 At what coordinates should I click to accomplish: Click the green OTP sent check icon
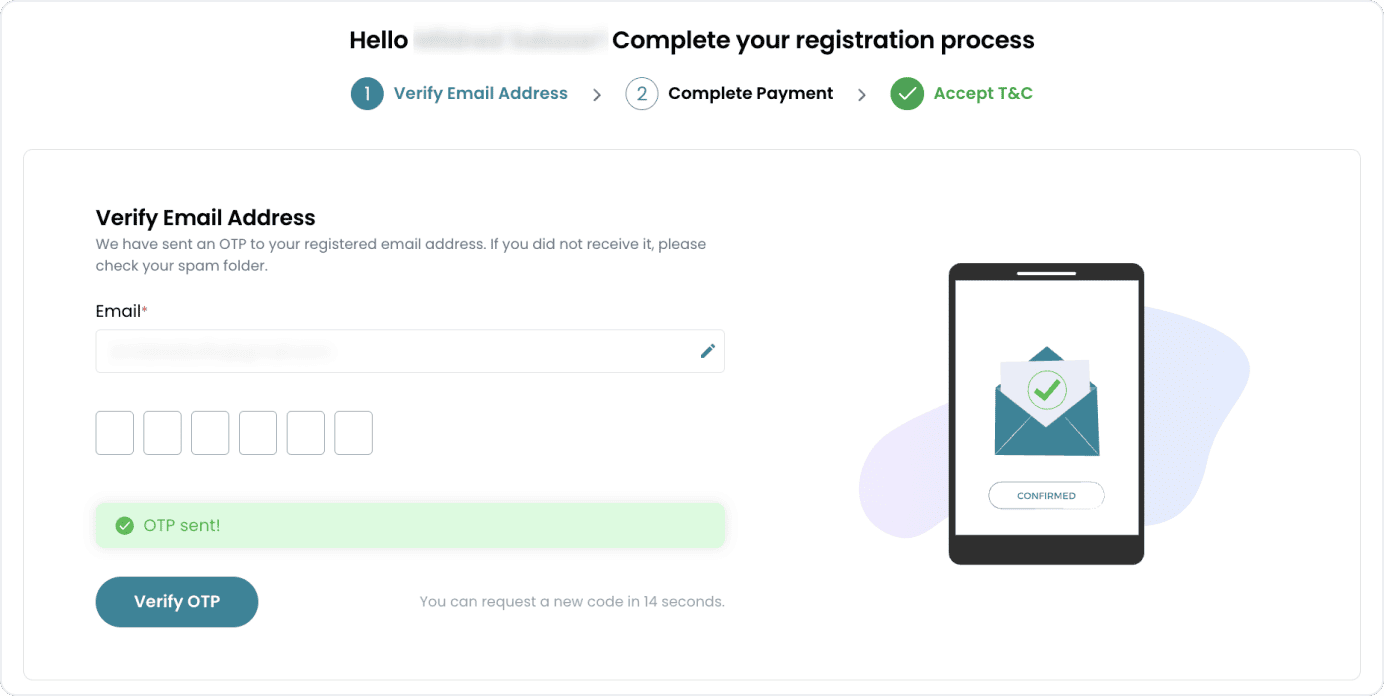(125, 526)
